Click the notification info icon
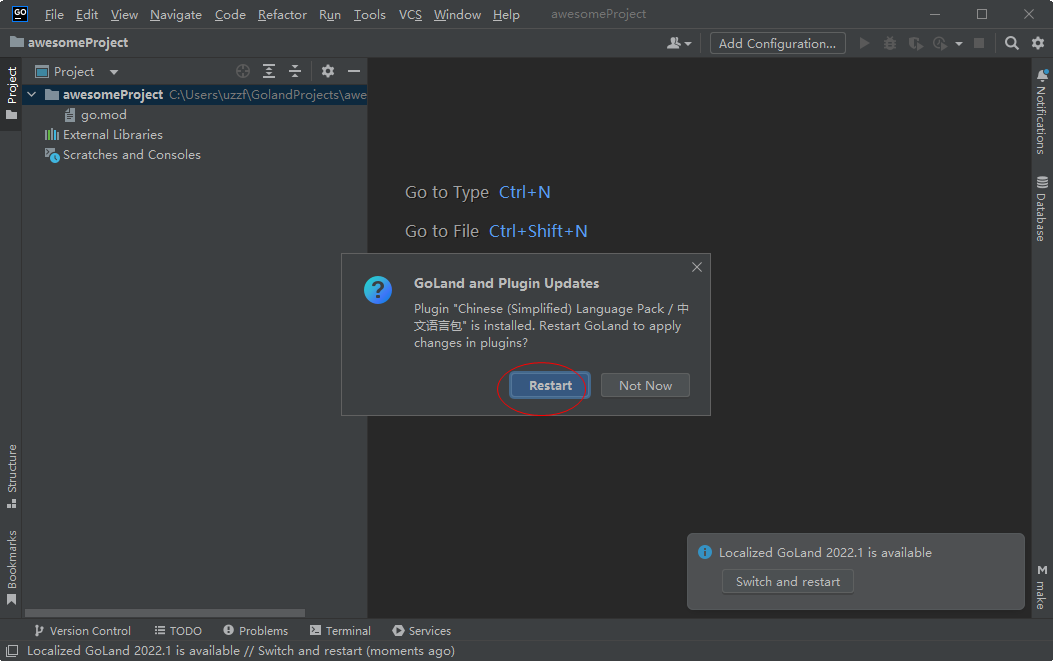This screenshot has width=1053, height=661. (x=704, y=552)
